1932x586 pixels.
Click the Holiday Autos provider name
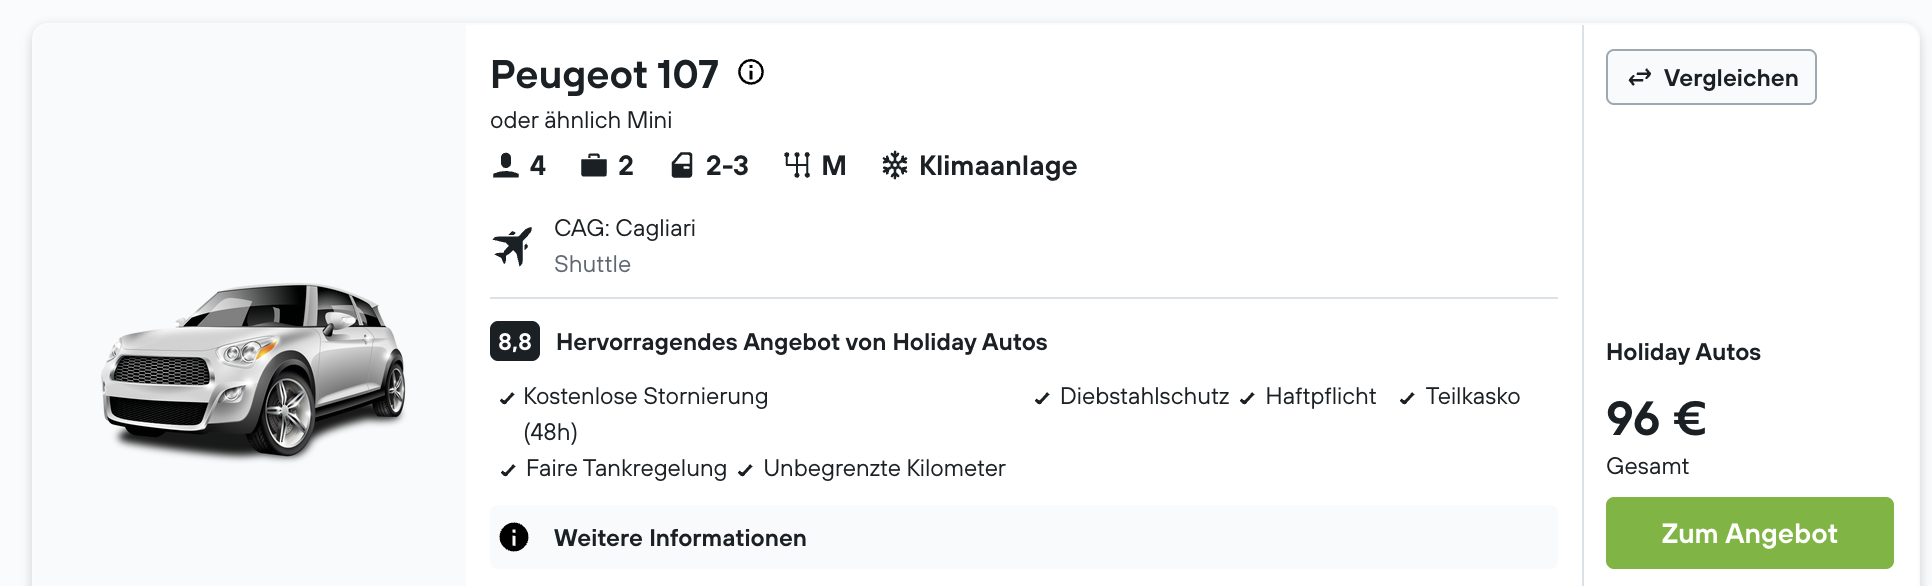coord(1683,352)
